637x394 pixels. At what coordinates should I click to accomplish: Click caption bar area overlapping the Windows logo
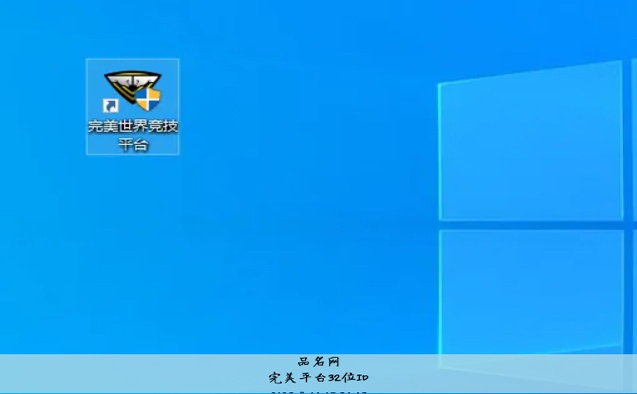pyautogui.click(x=528, y=373)
